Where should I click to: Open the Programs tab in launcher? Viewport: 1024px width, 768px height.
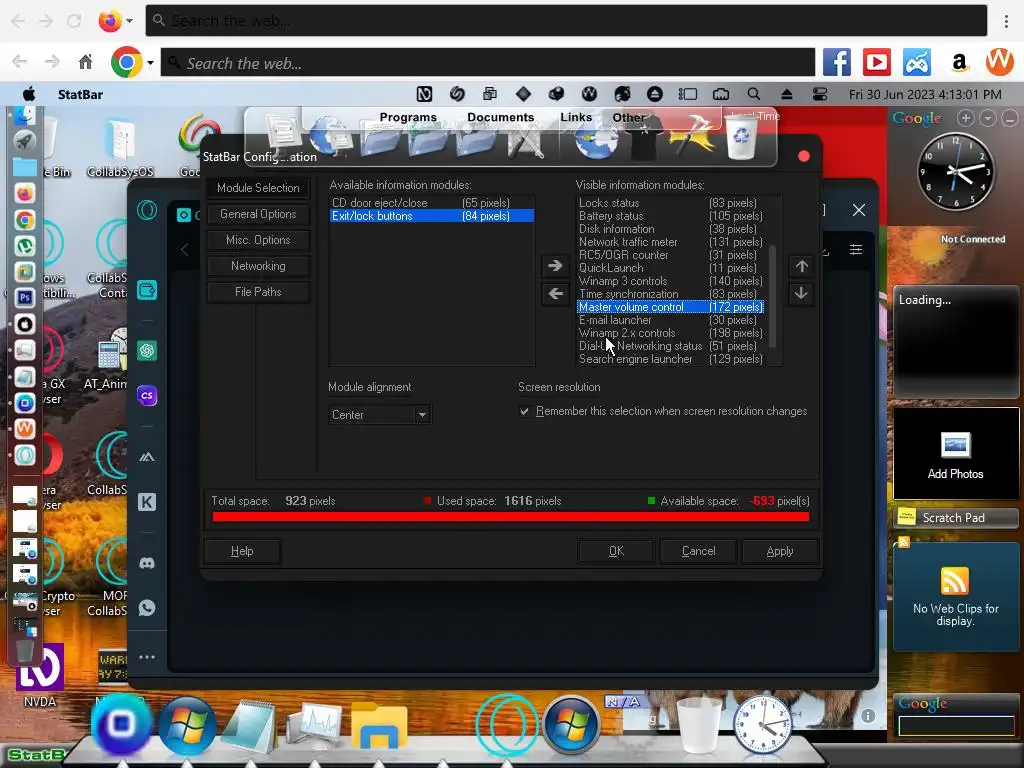tap(408, 117)
